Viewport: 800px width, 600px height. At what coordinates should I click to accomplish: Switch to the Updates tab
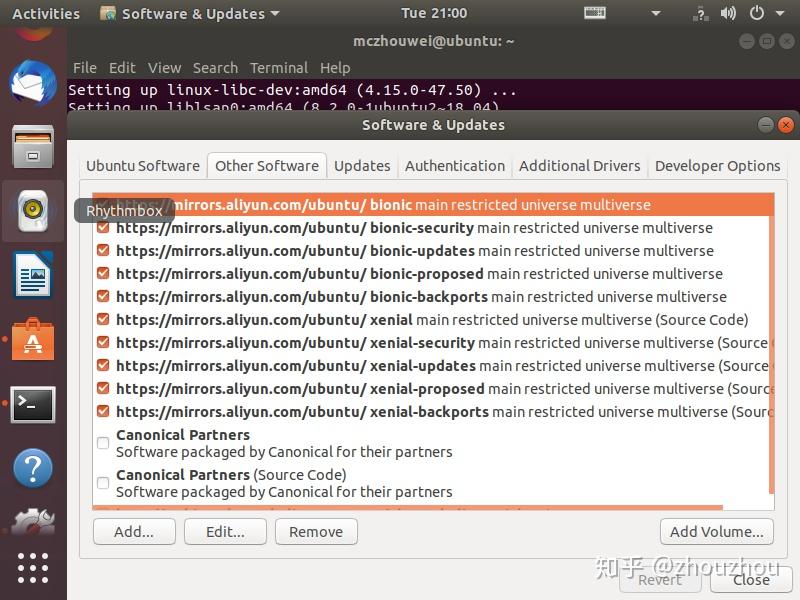click(362, 166)
